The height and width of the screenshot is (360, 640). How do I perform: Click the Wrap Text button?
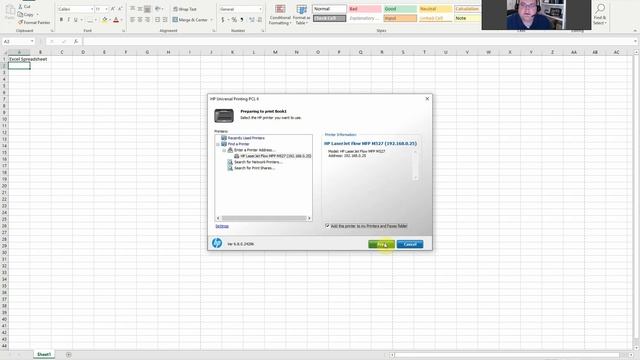(185, 9)
